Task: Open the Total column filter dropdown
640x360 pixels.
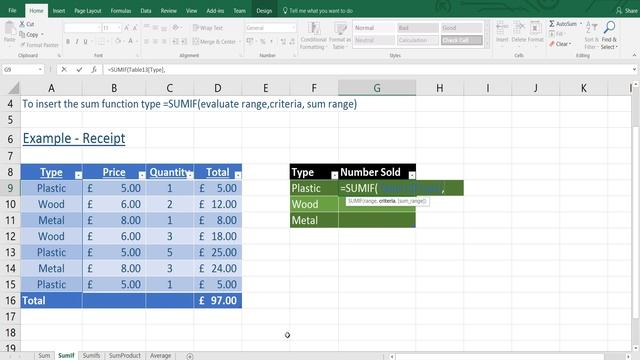Action: point(238,175)
